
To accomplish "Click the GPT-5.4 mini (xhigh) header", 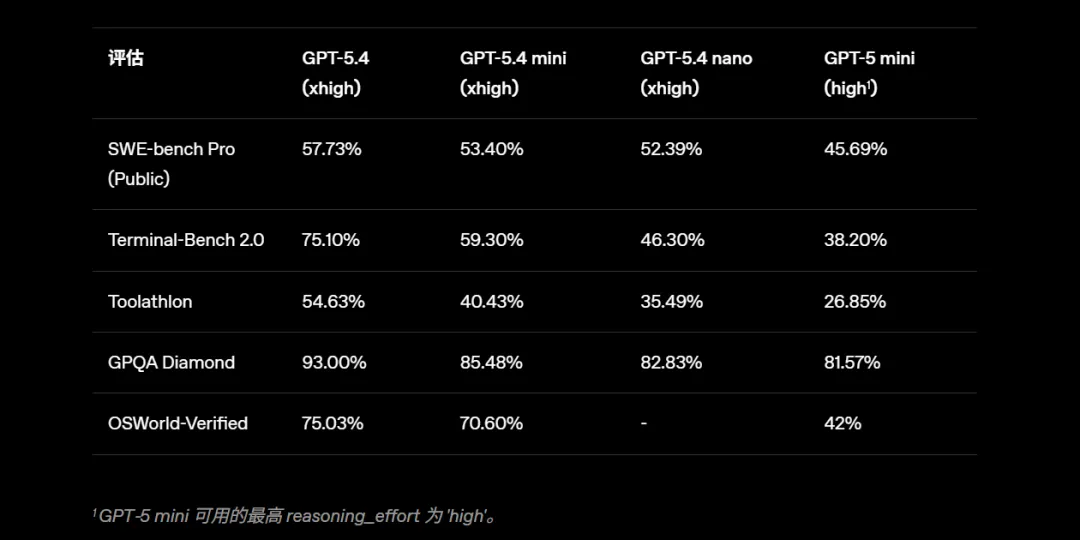I will 512,73.
